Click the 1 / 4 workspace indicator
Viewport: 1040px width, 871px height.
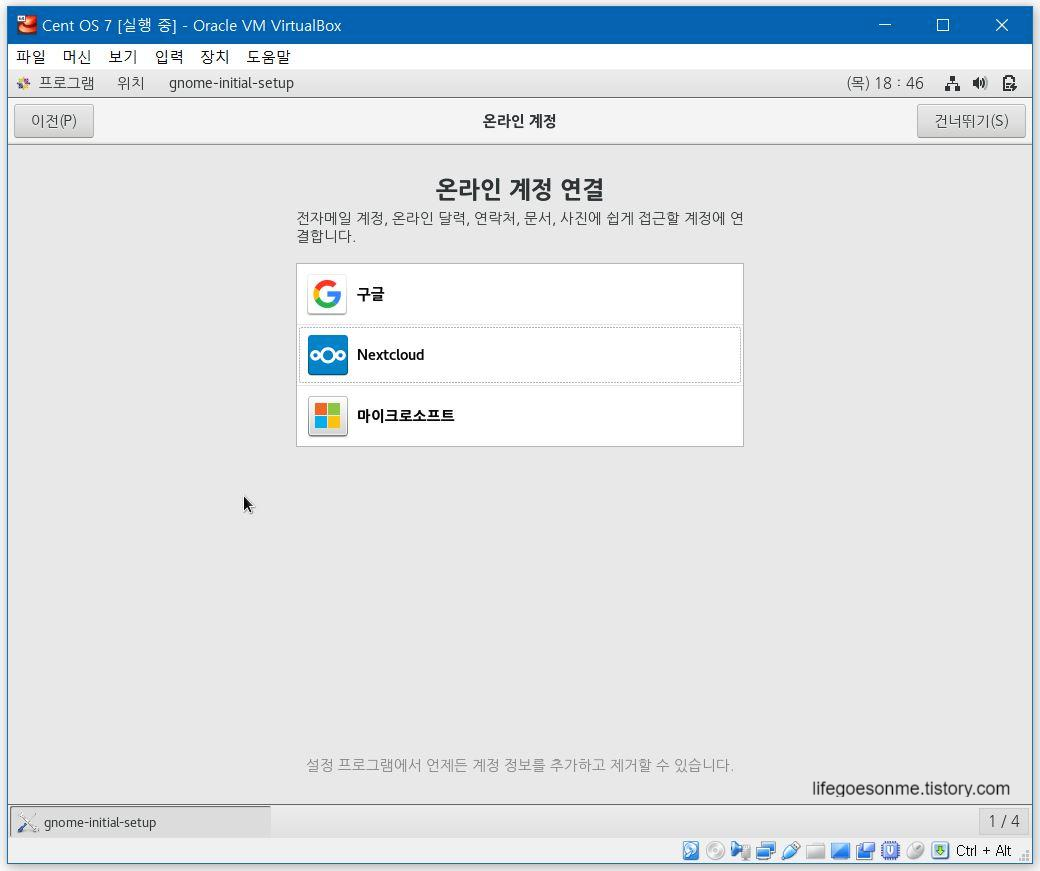[1004, 821]
